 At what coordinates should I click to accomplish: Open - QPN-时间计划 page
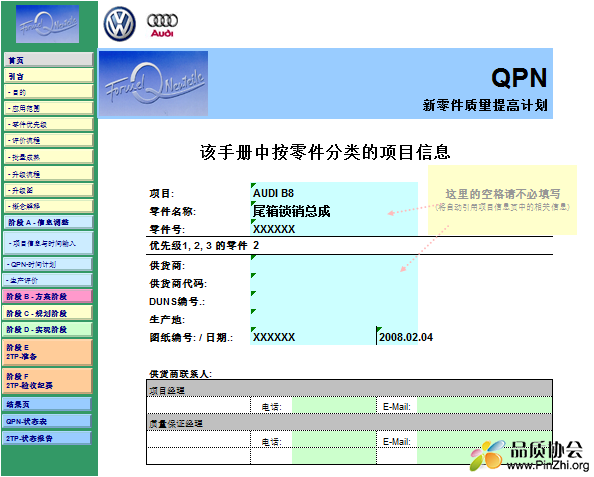[x=48, y=264]
